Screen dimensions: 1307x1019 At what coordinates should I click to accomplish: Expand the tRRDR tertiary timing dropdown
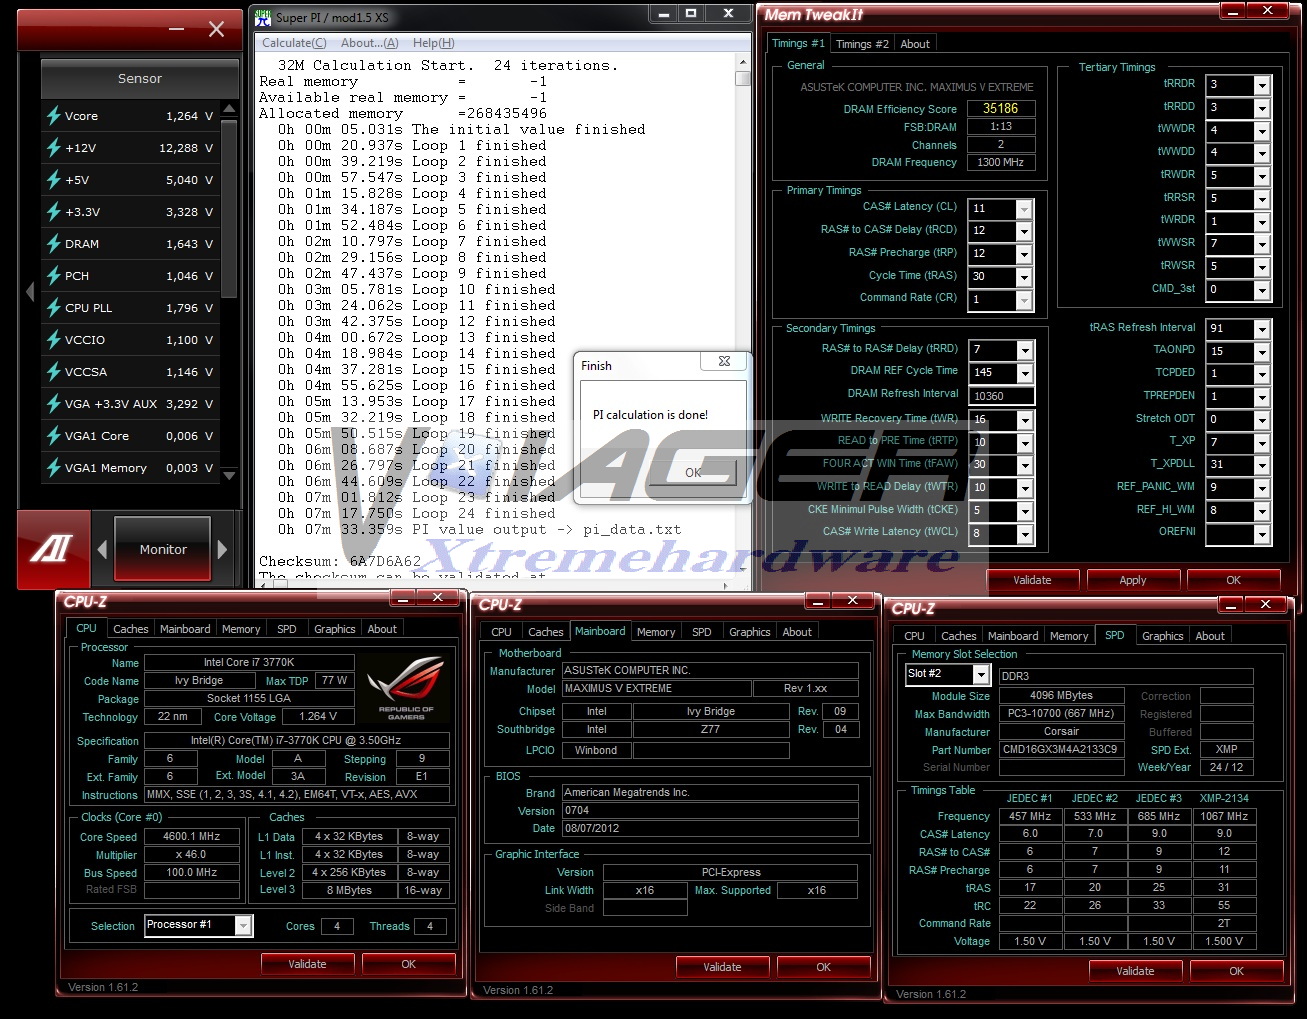[1262, 85]
